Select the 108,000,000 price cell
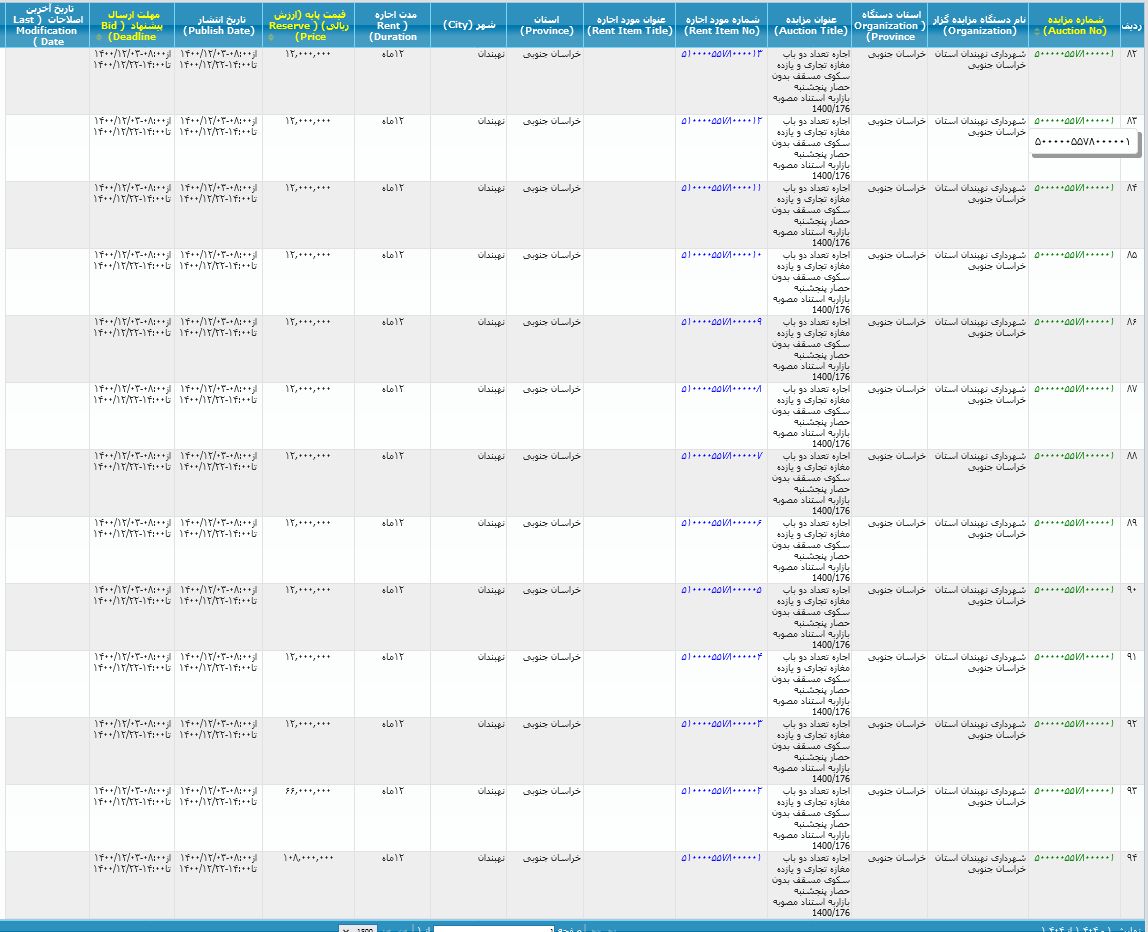Image resolution: width=1148 pixels, height=932 pixels. tap(307, 857)
